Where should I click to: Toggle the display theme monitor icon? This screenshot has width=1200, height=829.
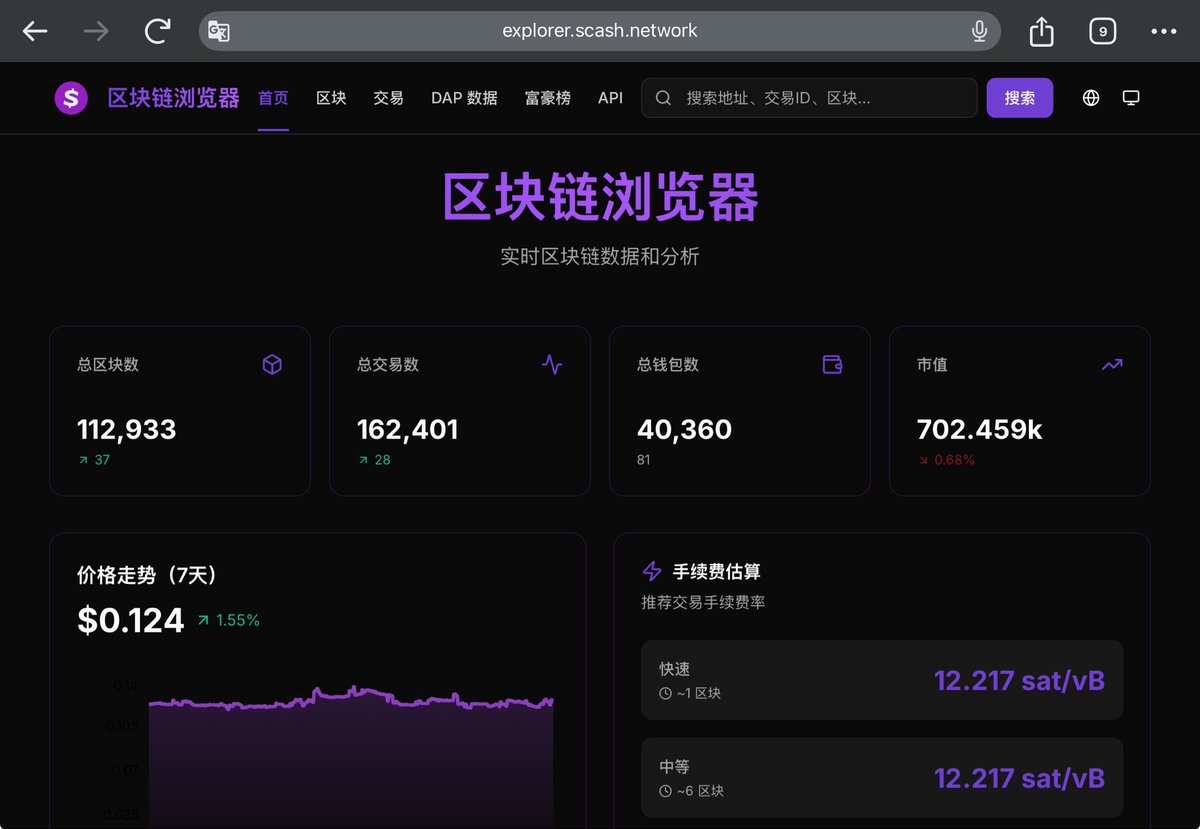(1131, 98)
